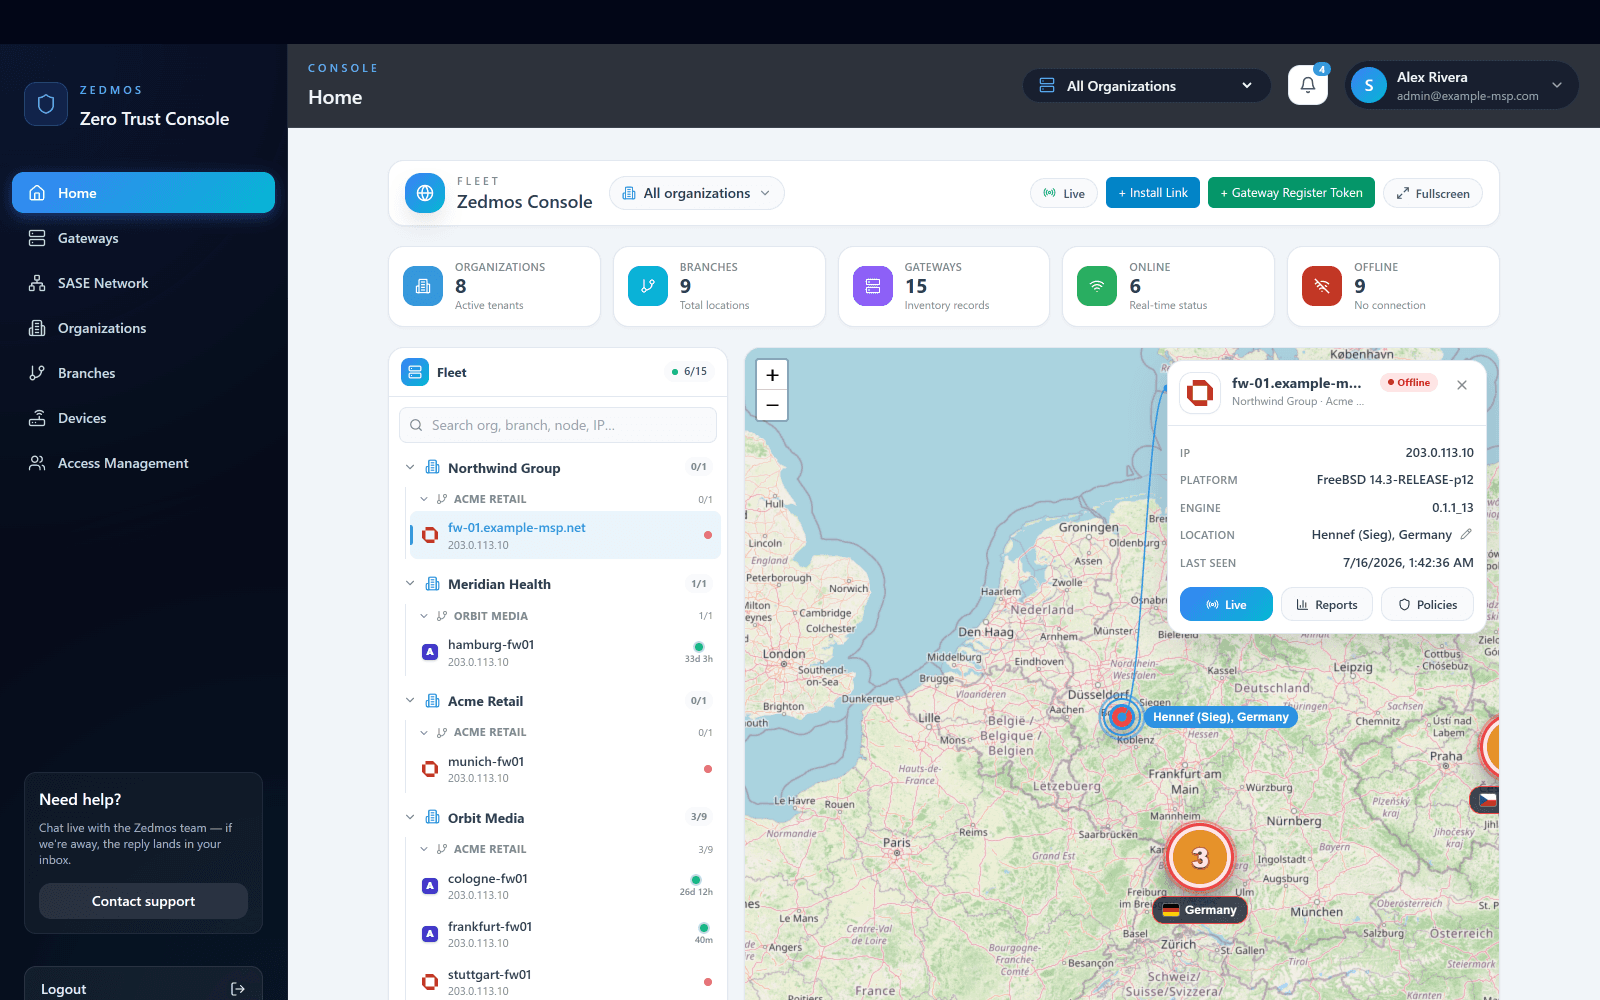Viewport: 1600px width, 1000px height.
Task: Click the Online wifi status icon
Action: 1097,286
